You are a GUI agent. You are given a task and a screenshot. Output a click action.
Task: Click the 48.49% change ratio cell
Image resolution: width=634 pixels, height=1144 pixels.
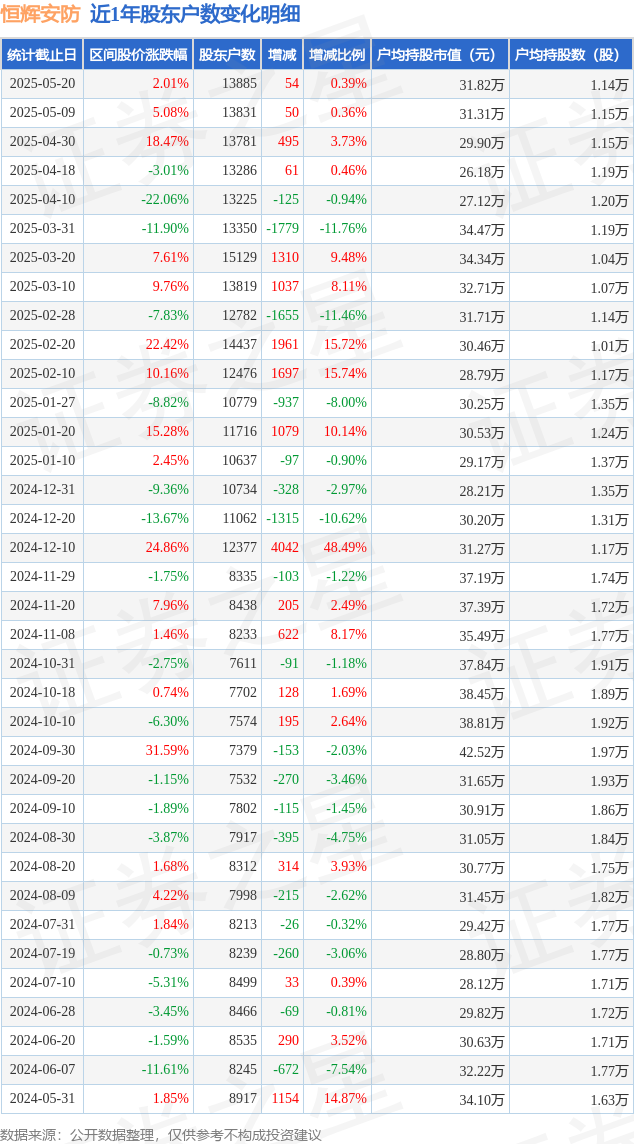(x=344, y=548)
